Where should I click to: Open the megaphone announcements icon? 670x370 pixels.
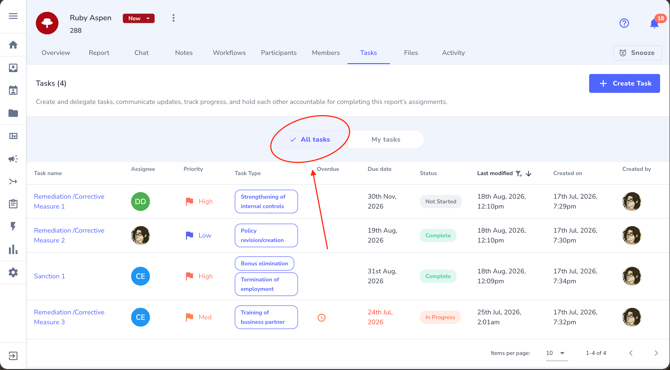coord(13,159)
